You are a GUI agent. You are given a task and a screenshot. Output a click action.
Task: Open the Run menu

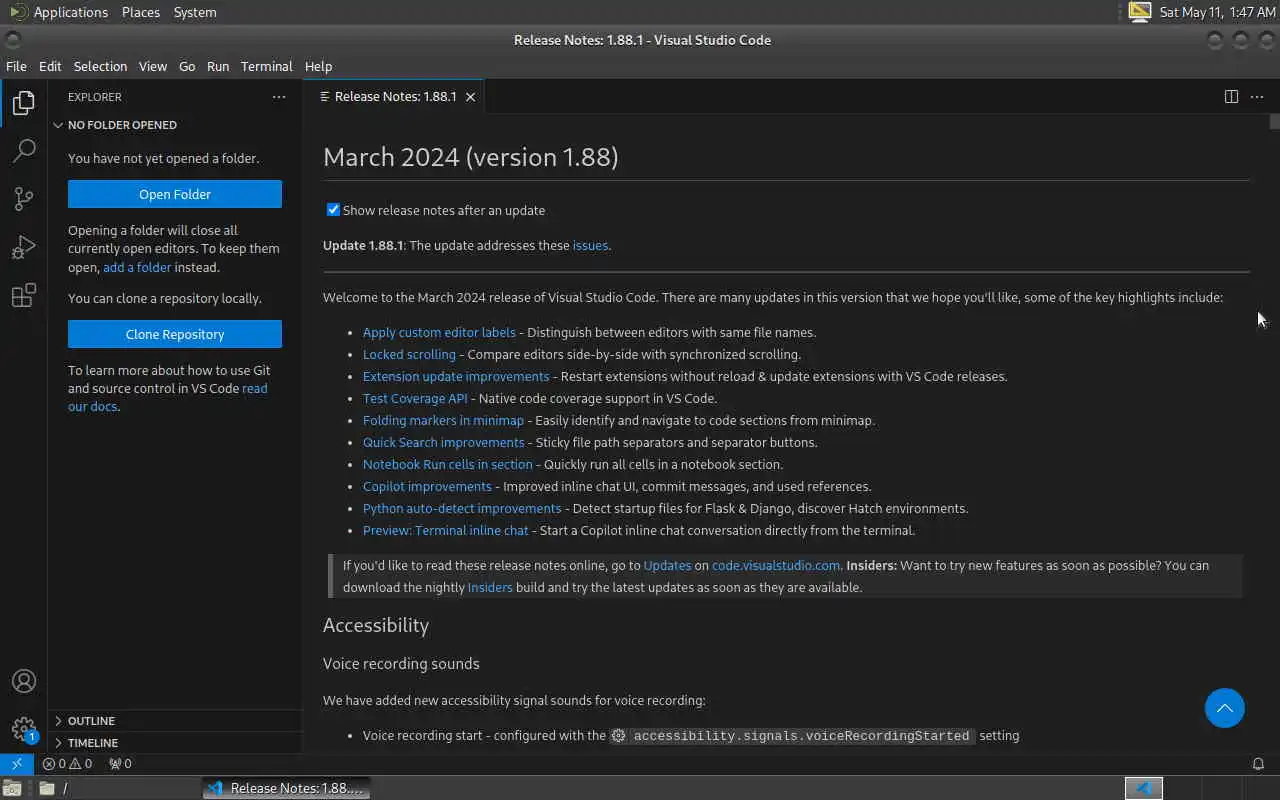click(218, 66)
